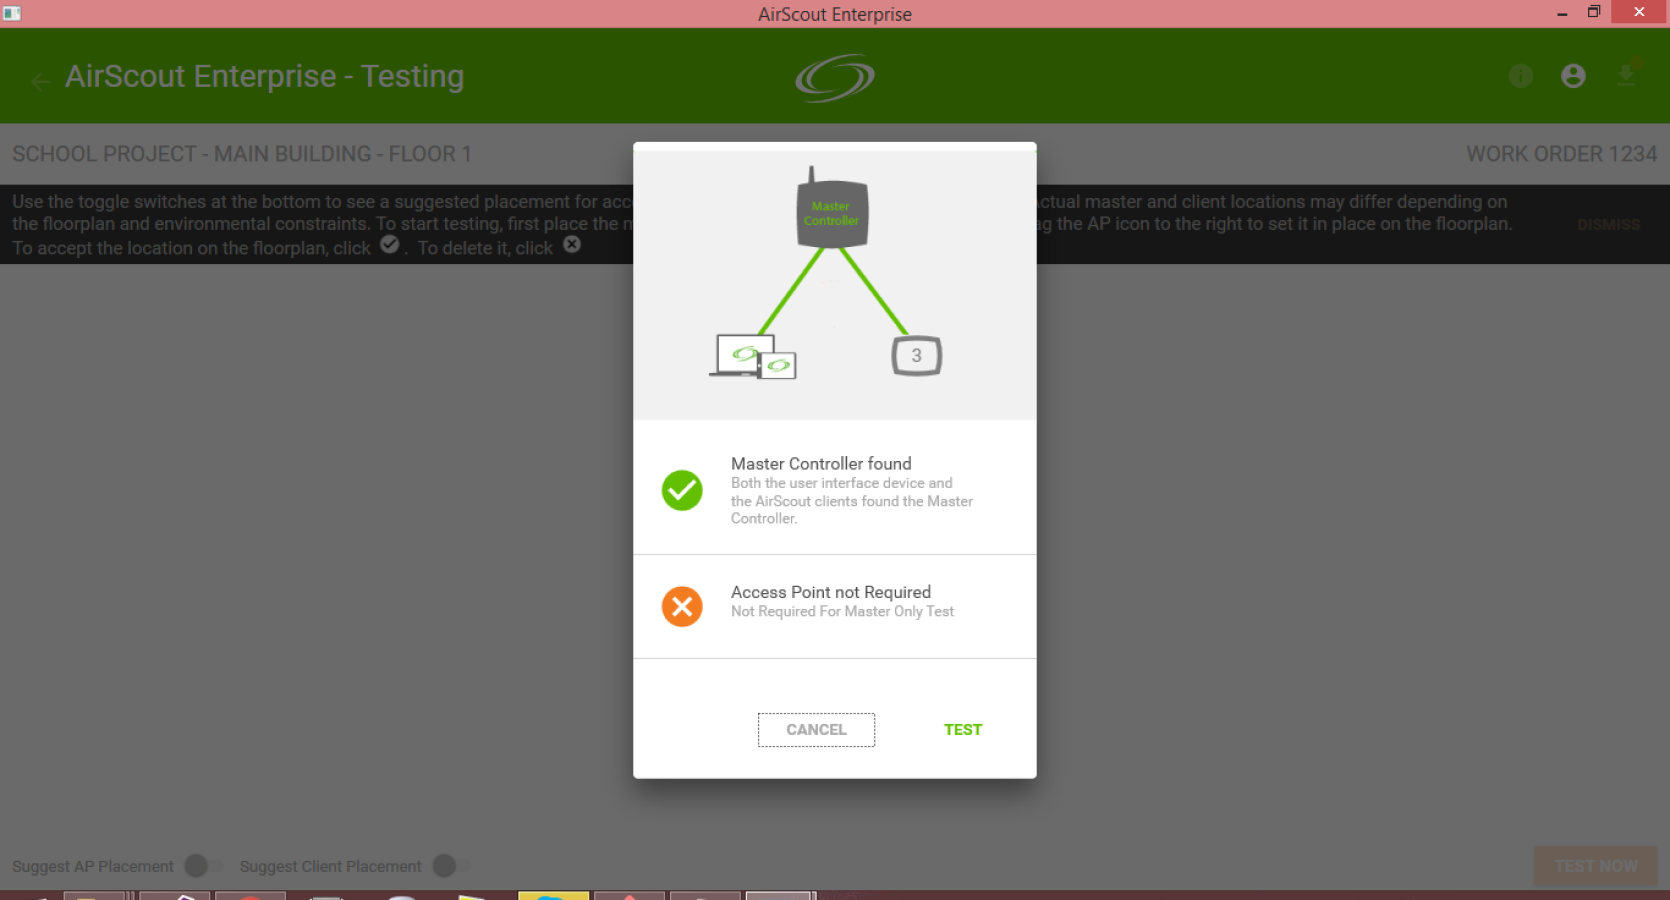This screenshot has width=1670, height=900.
Task: Click the green checkmark status icon
Action: (x=682, y=491)
